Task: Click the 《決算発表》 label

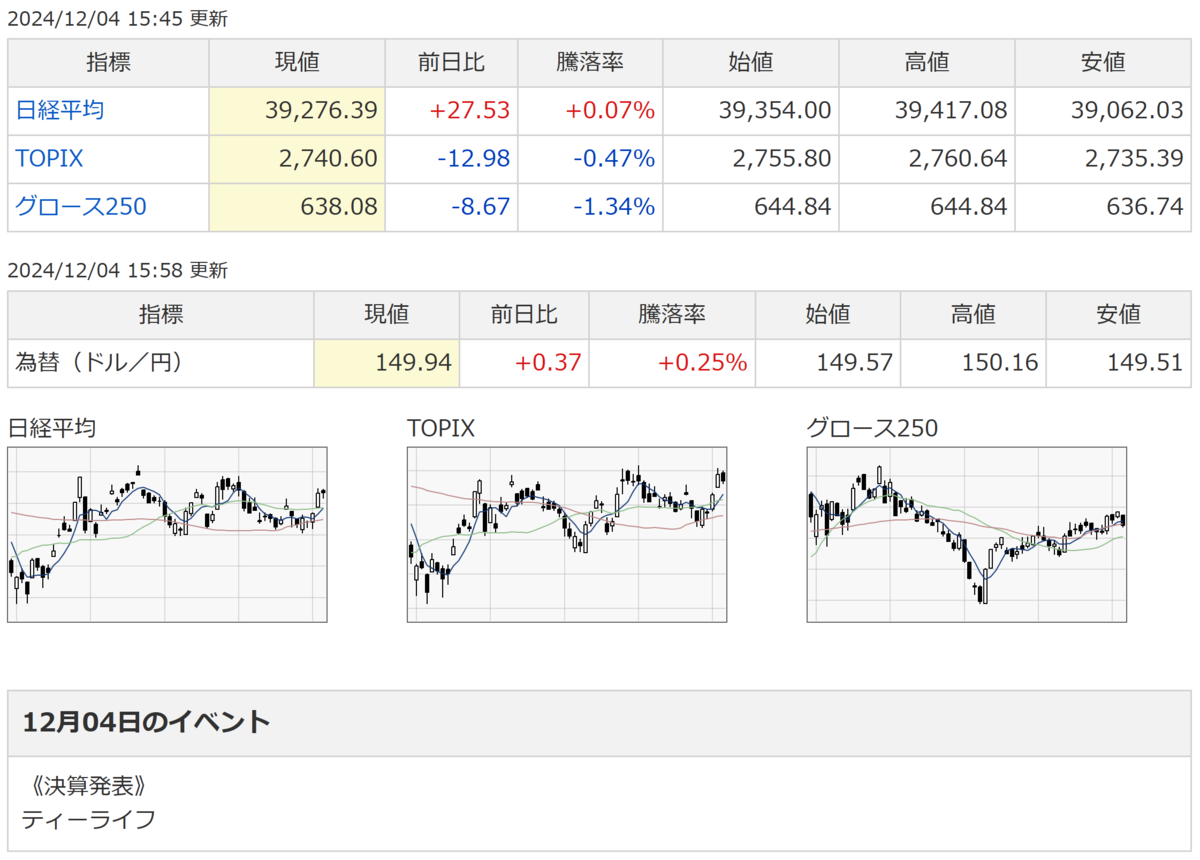Action: point(89,785)
